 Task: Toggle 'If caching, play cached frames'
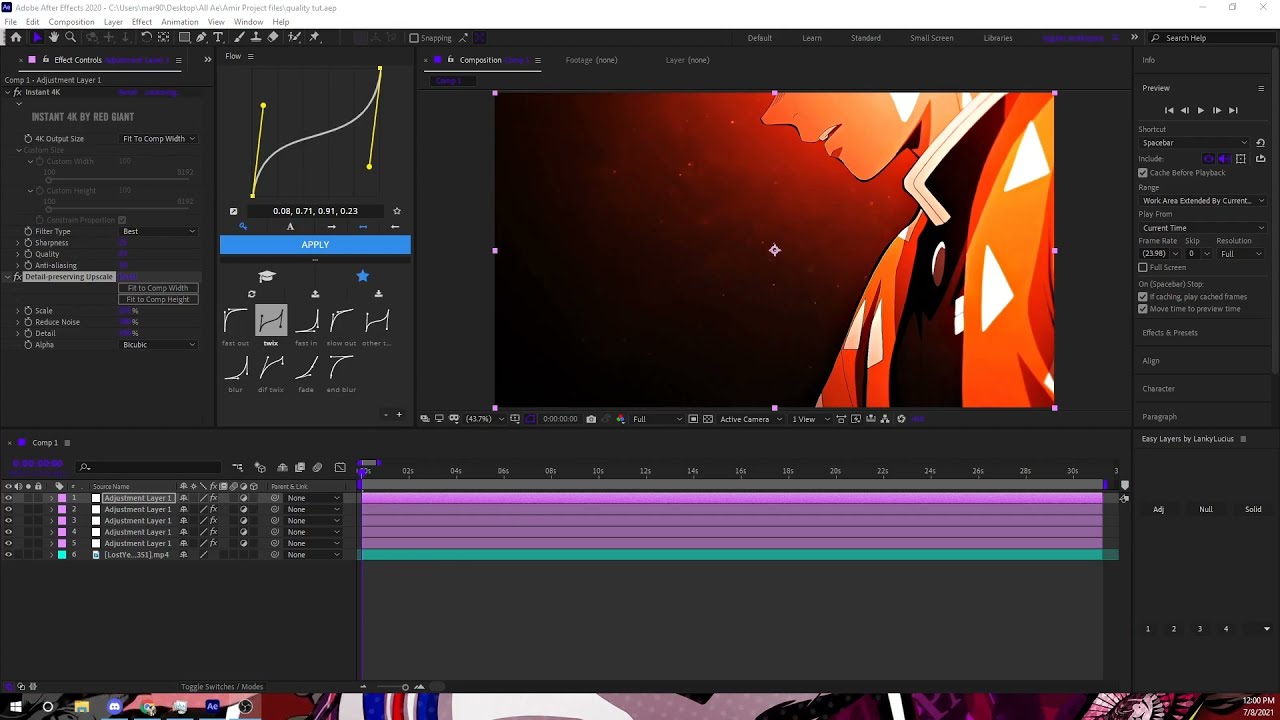1143,297
